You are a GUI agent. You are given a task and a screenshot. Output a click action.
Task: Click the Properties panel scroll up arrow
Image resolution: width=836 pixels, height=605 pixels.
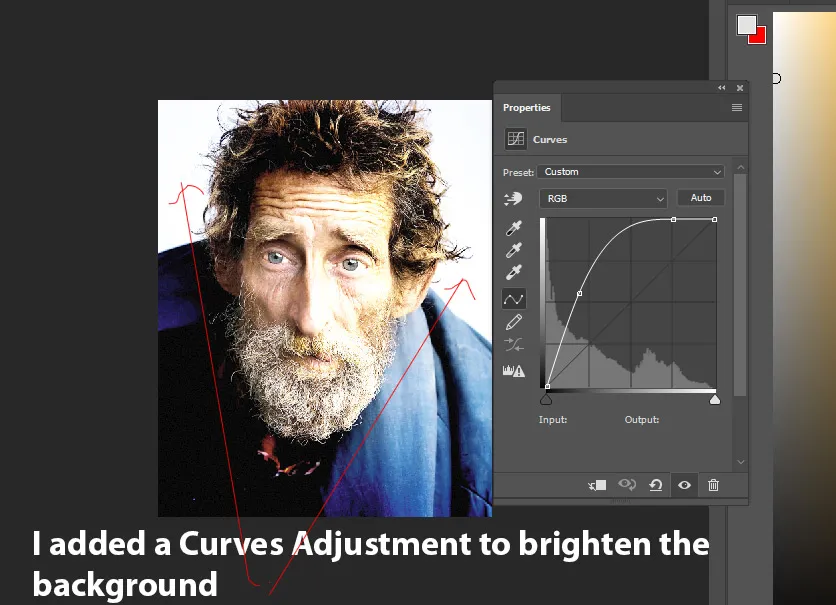(741, 167)
